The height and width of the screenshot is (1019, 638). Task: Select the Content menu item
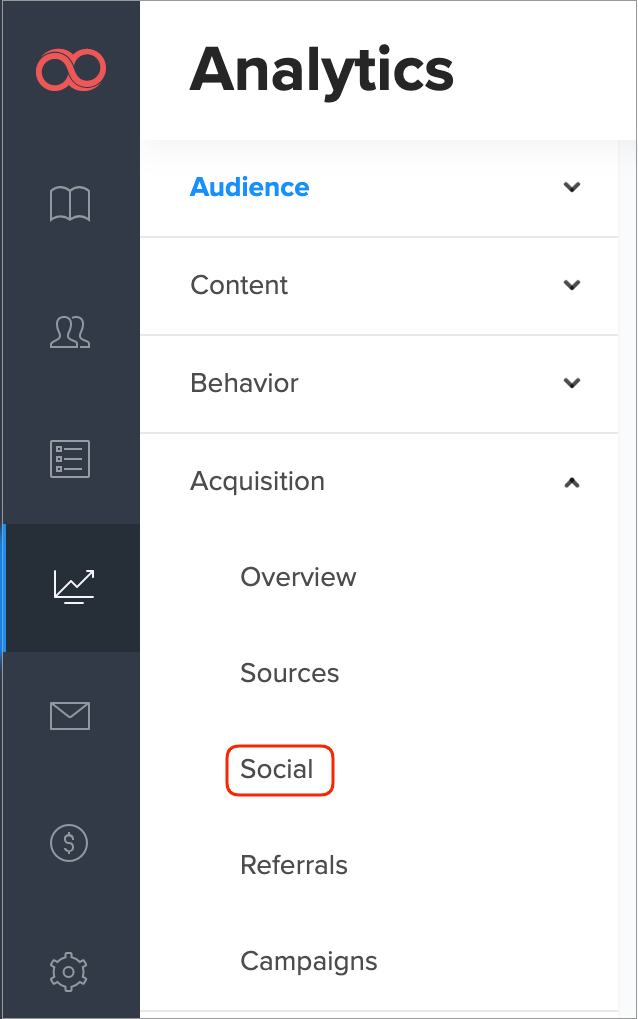tap(239, 285)
